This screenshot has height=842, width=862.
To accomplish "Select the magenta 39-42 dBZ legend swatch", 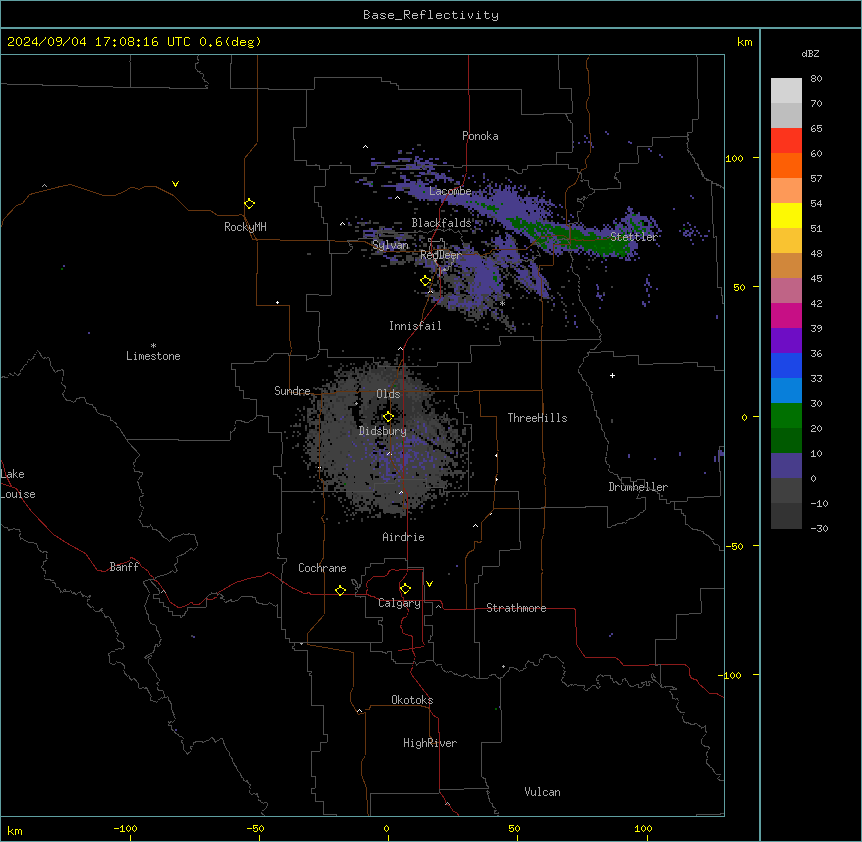I will click(x=786, y=315).
